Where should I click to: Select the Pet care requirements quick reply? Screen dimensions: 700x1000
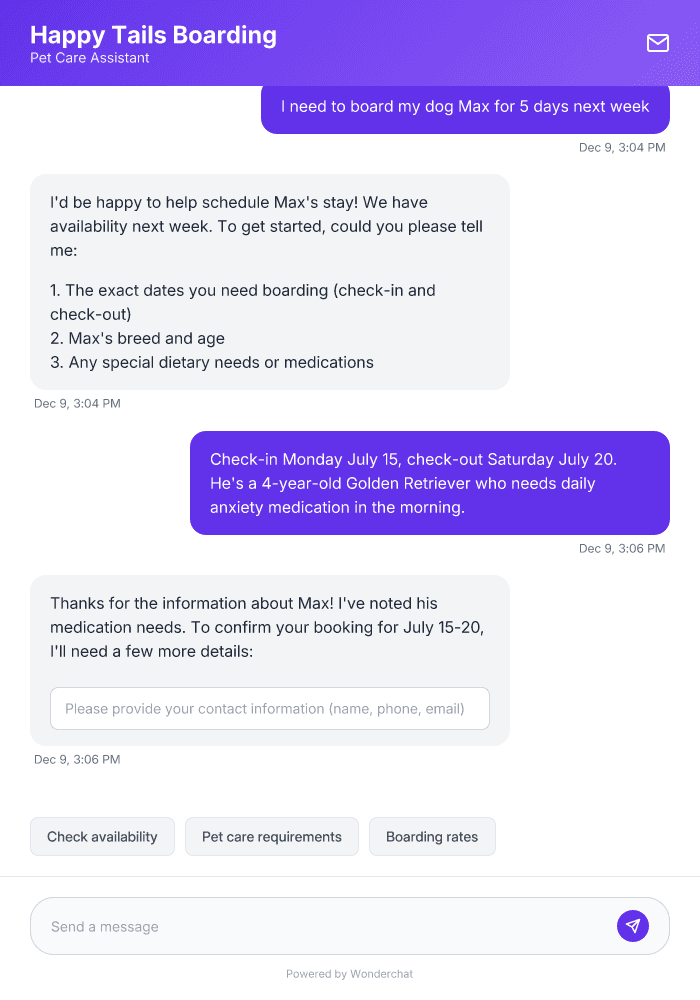pos(271,836)
